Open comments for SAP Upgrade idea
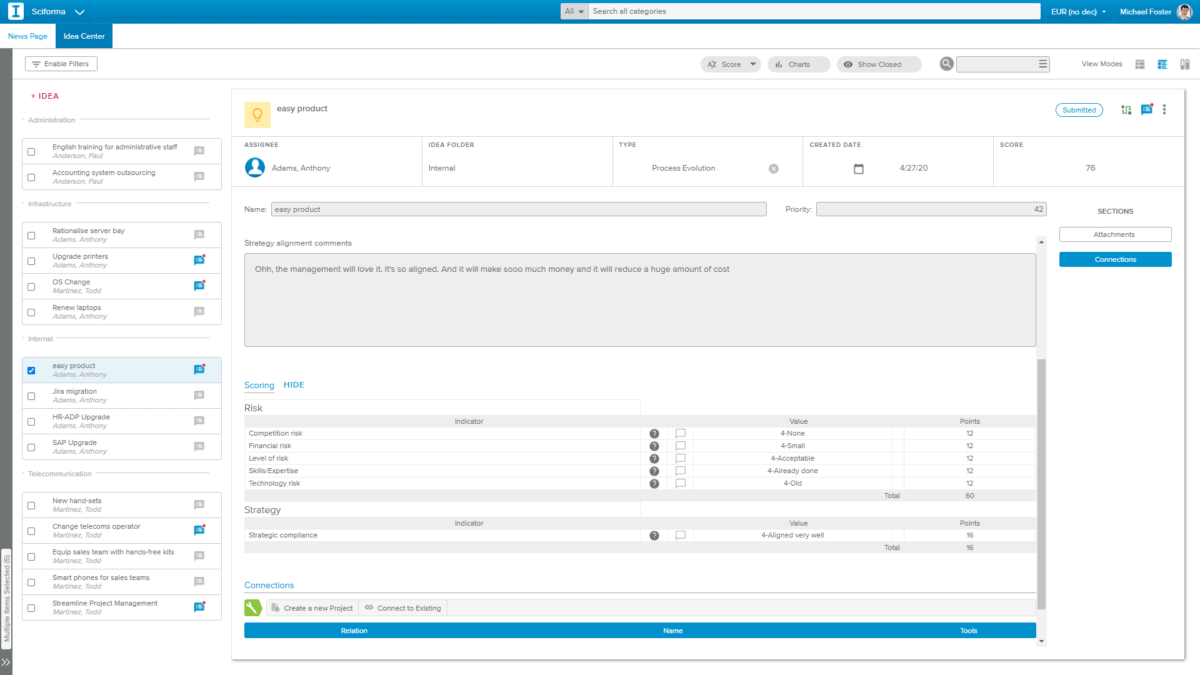Screen dimensions: 1200x675 (x=199, y=446)
